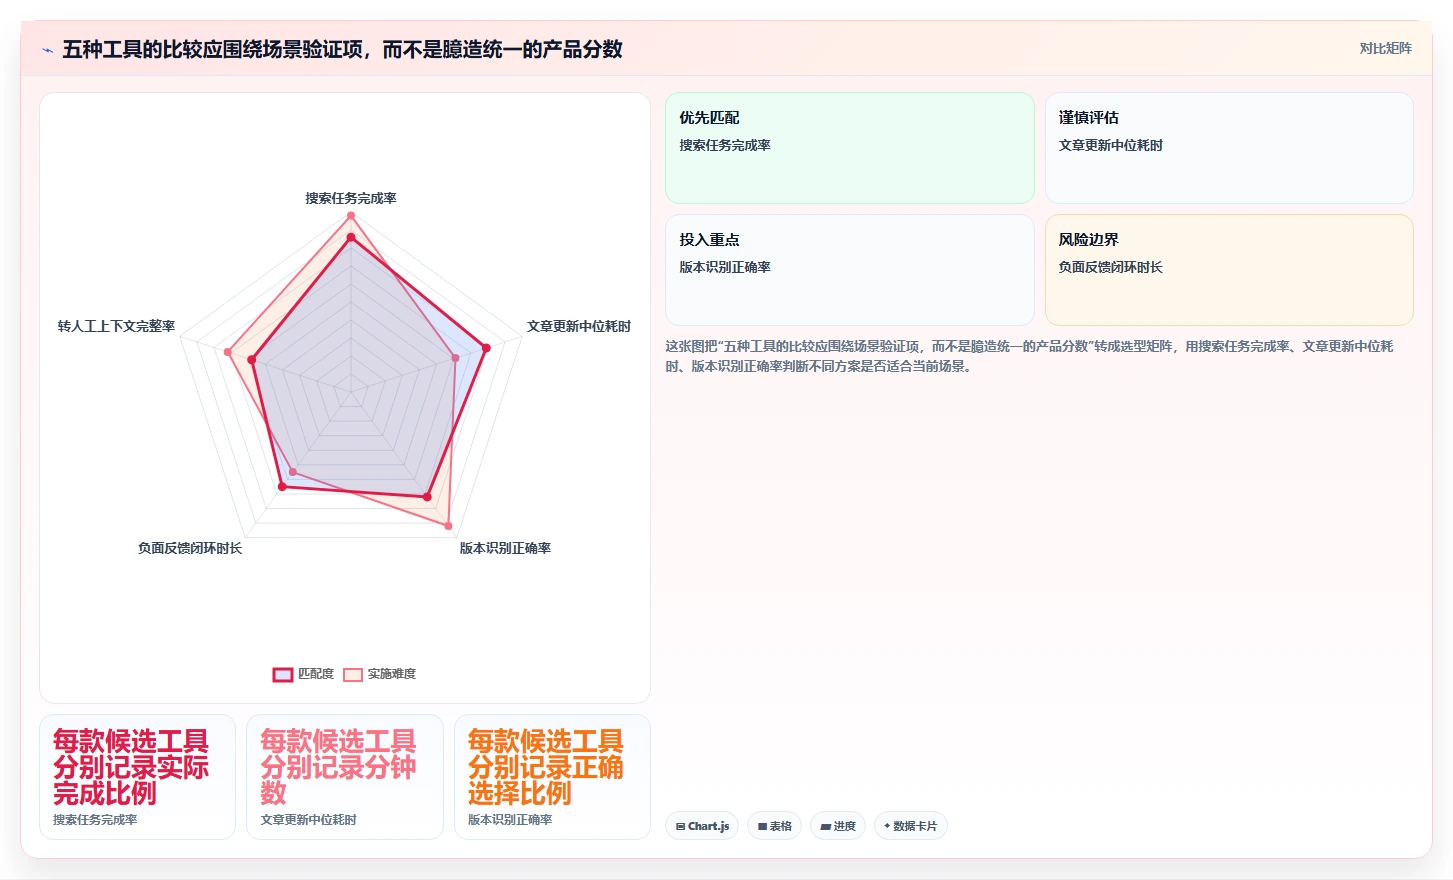The image size is (1453, 880).
Task: Click the 对比矩阵 label in header
Action: [x=1385, y=48]
